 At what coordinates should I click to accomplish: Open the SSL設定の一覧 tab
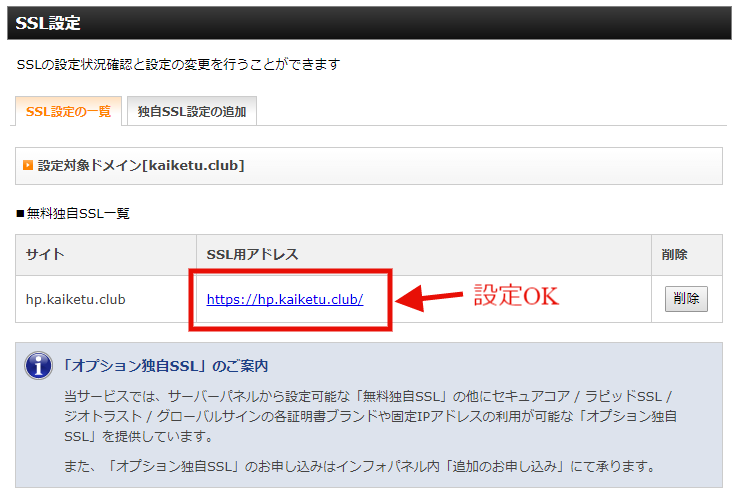click(68, 111)
